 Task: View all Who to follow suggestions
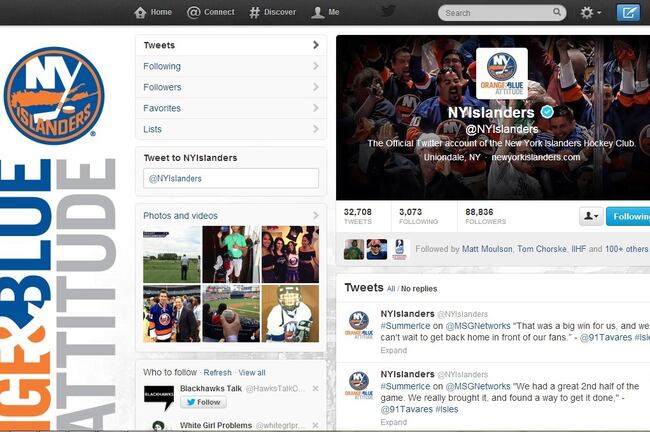tap(252, 373)
